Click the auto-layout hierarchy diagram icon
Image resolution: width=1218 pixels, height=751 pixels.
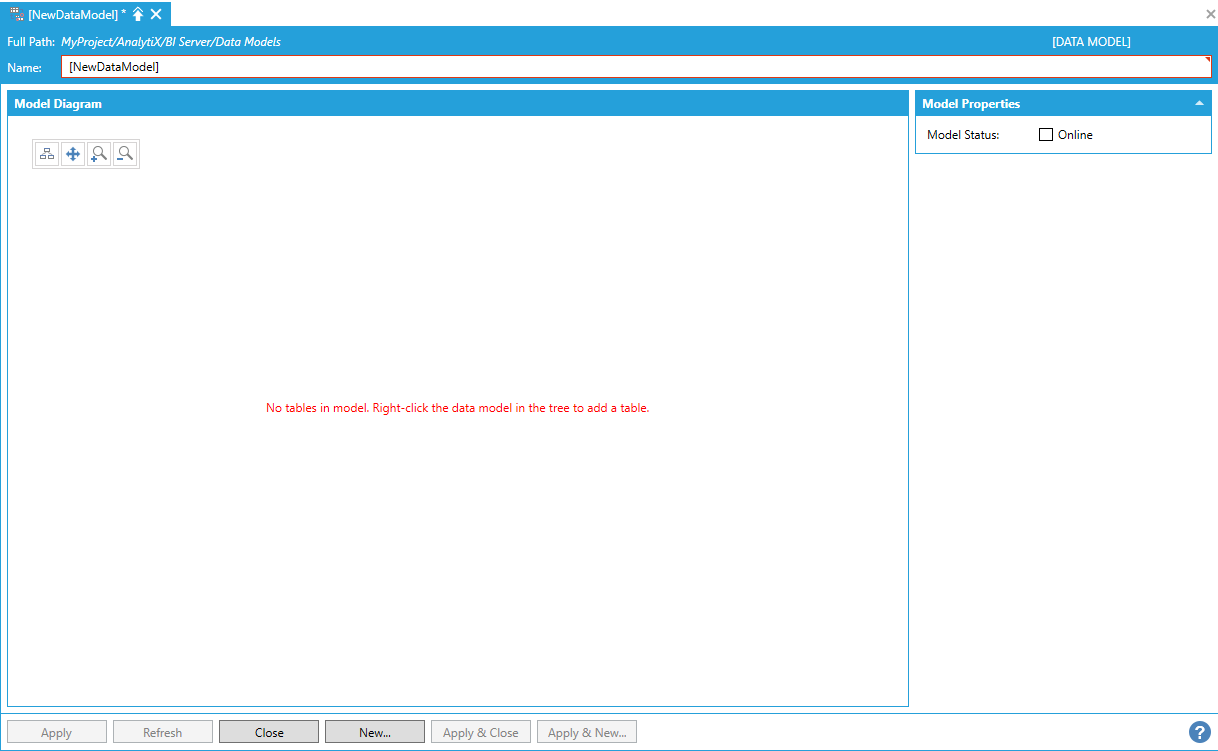coord(47,154)
